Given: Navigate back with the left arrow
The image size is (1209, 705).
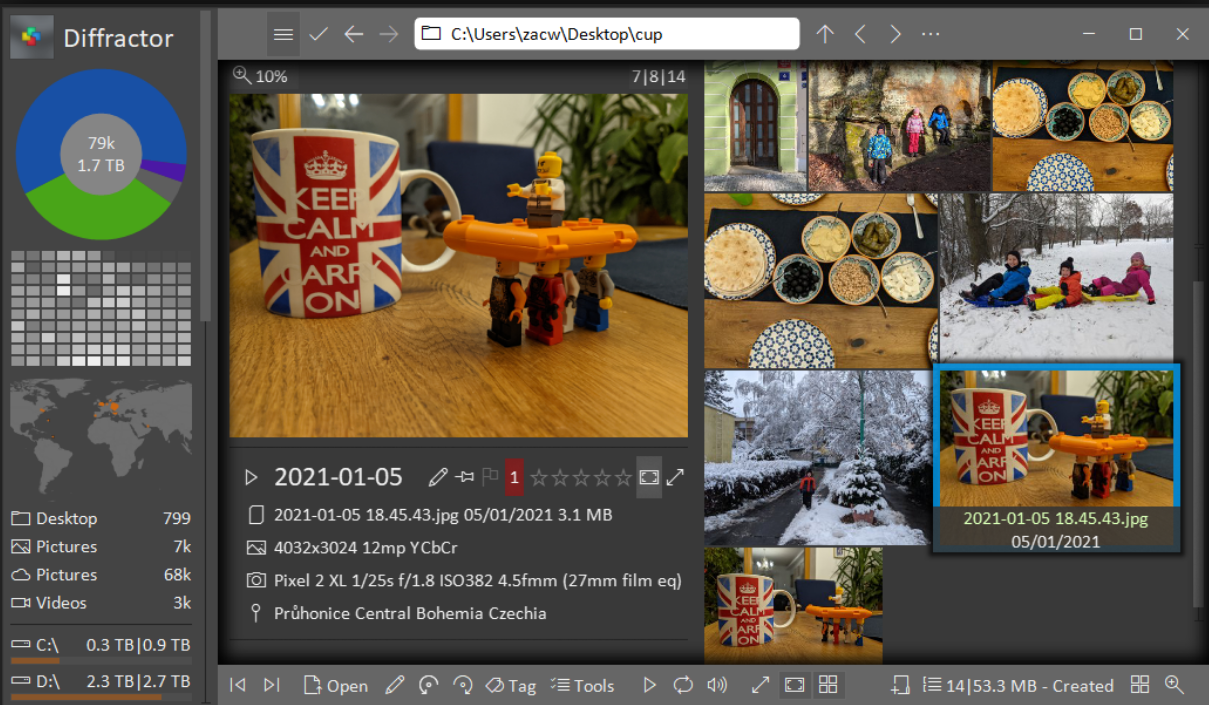Looking at the screenshot, I should 353,33.
